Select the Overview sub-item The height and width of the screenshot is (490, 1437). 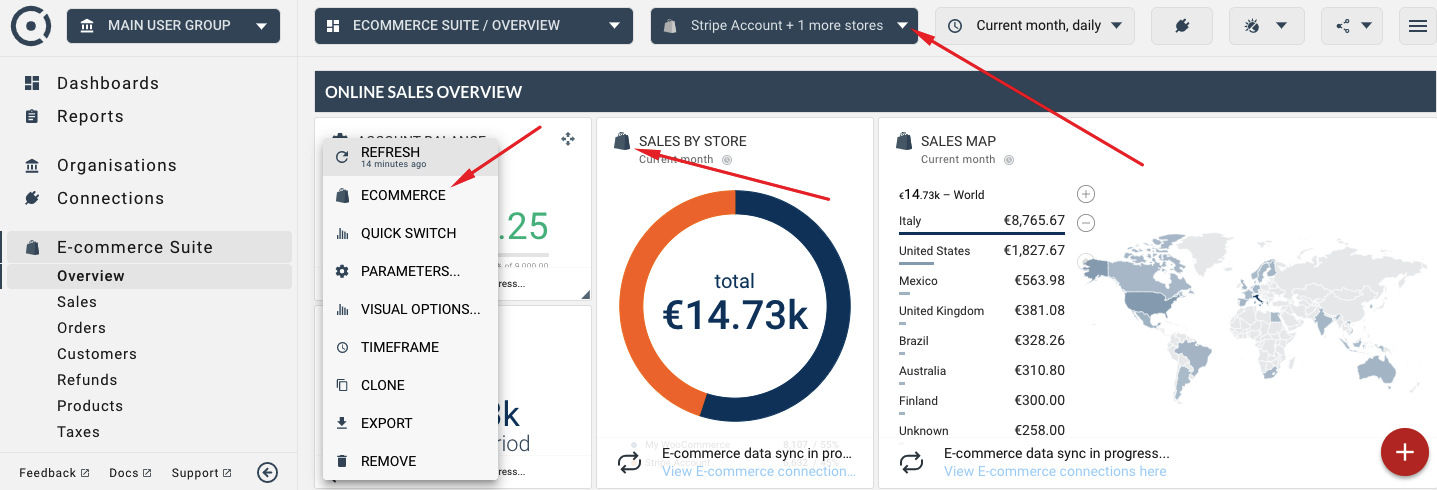click(x=150, y=276)
